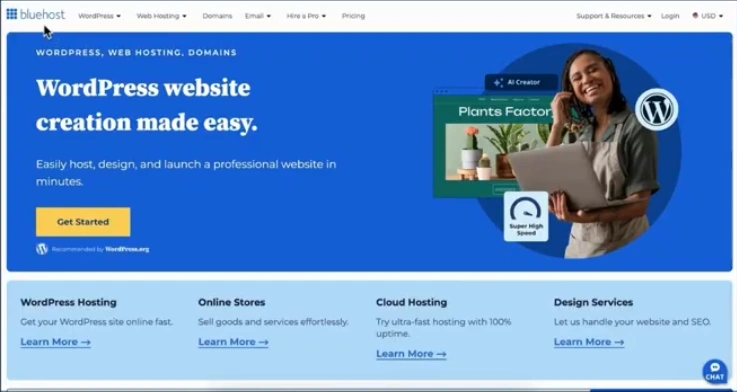
Task: Click the yellow Get Started button
Action: (x=83, y=222)
